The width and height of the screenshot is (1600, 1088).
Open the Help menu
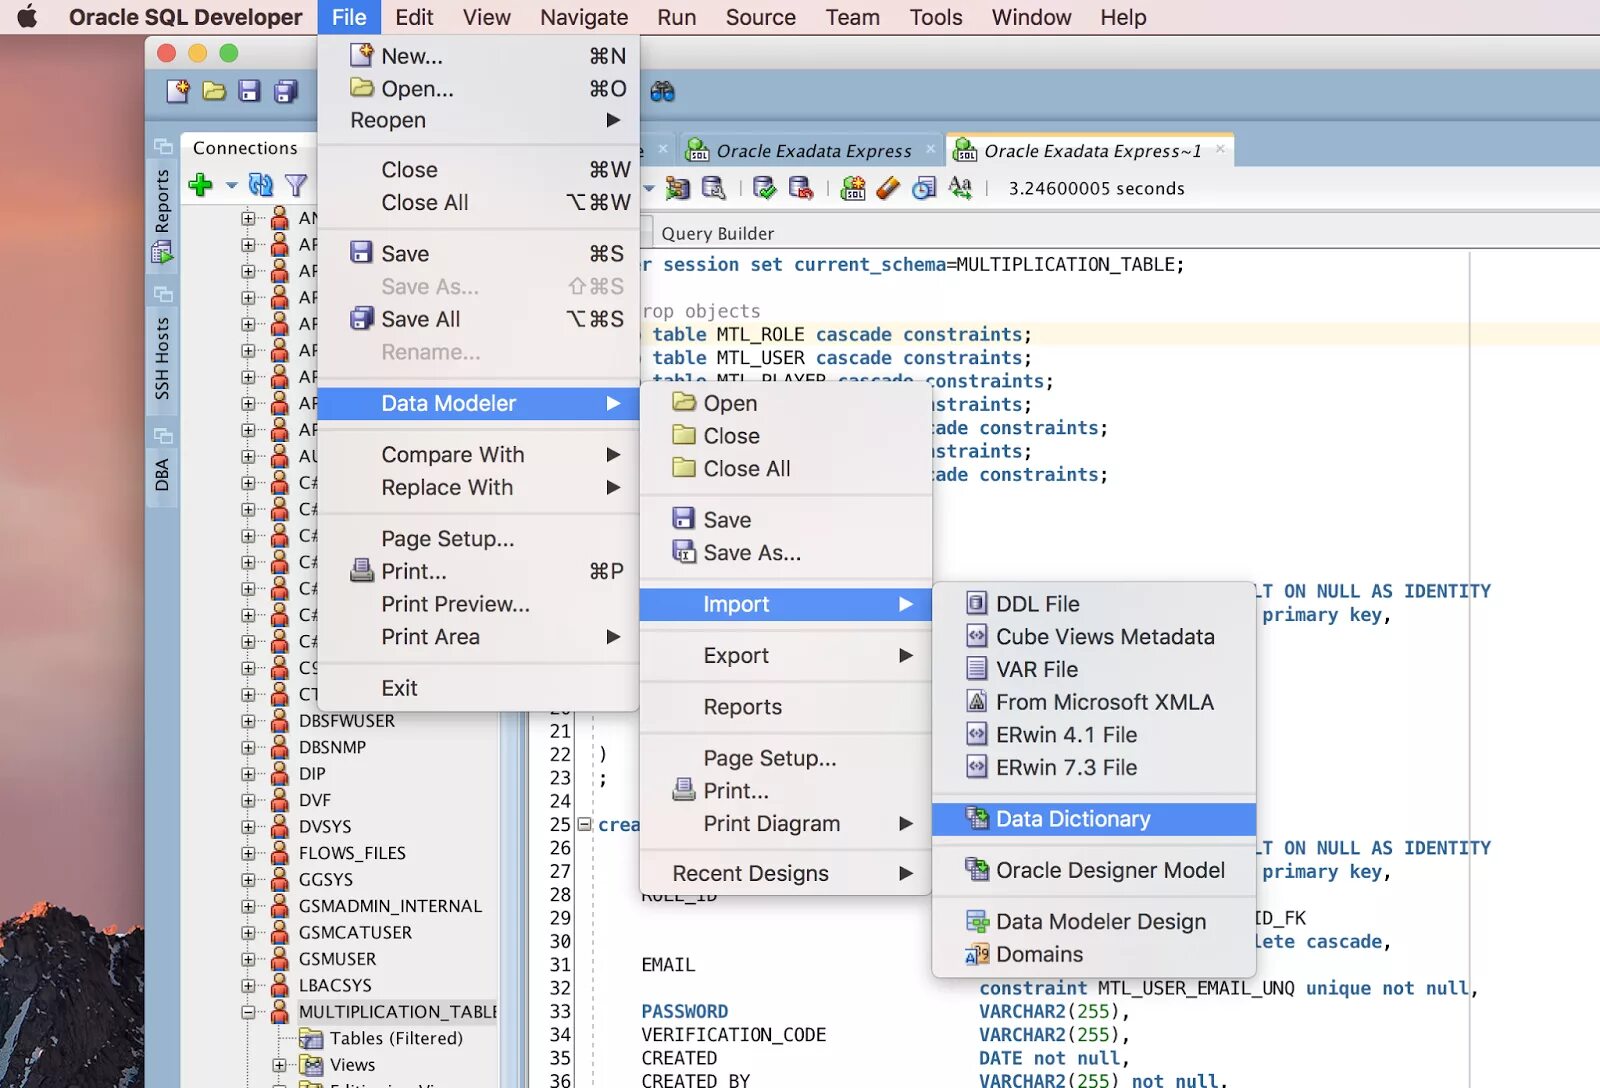[x=1123, y=17]
